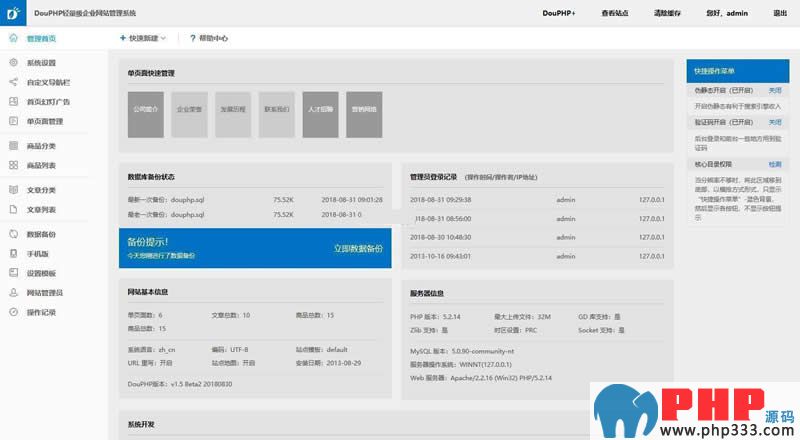Viewport: 800px width, 440px height.
Task: Turn off 验证码 via its 关闭 link
Action: pyautogui.click(x=774, y=122)
